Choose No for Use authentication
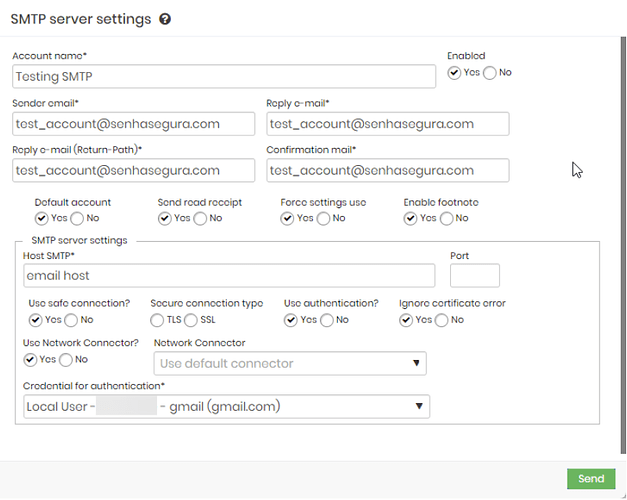 [326, 320]
